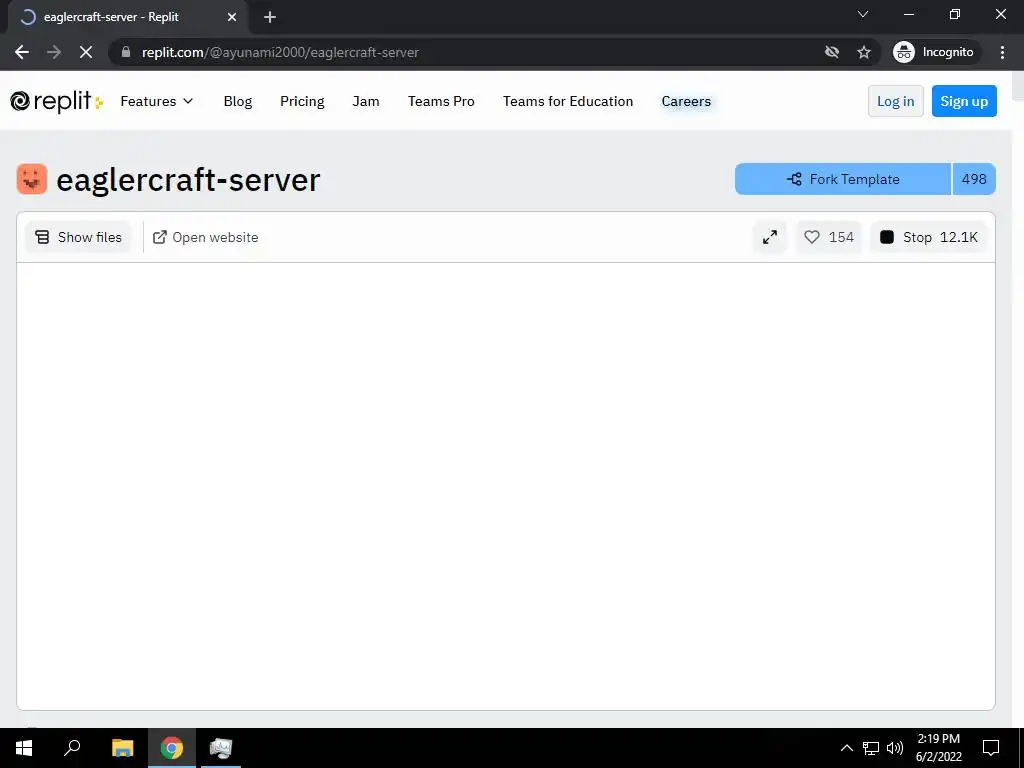Open the Blog page
1024x768 pixels.
point(238,101)
